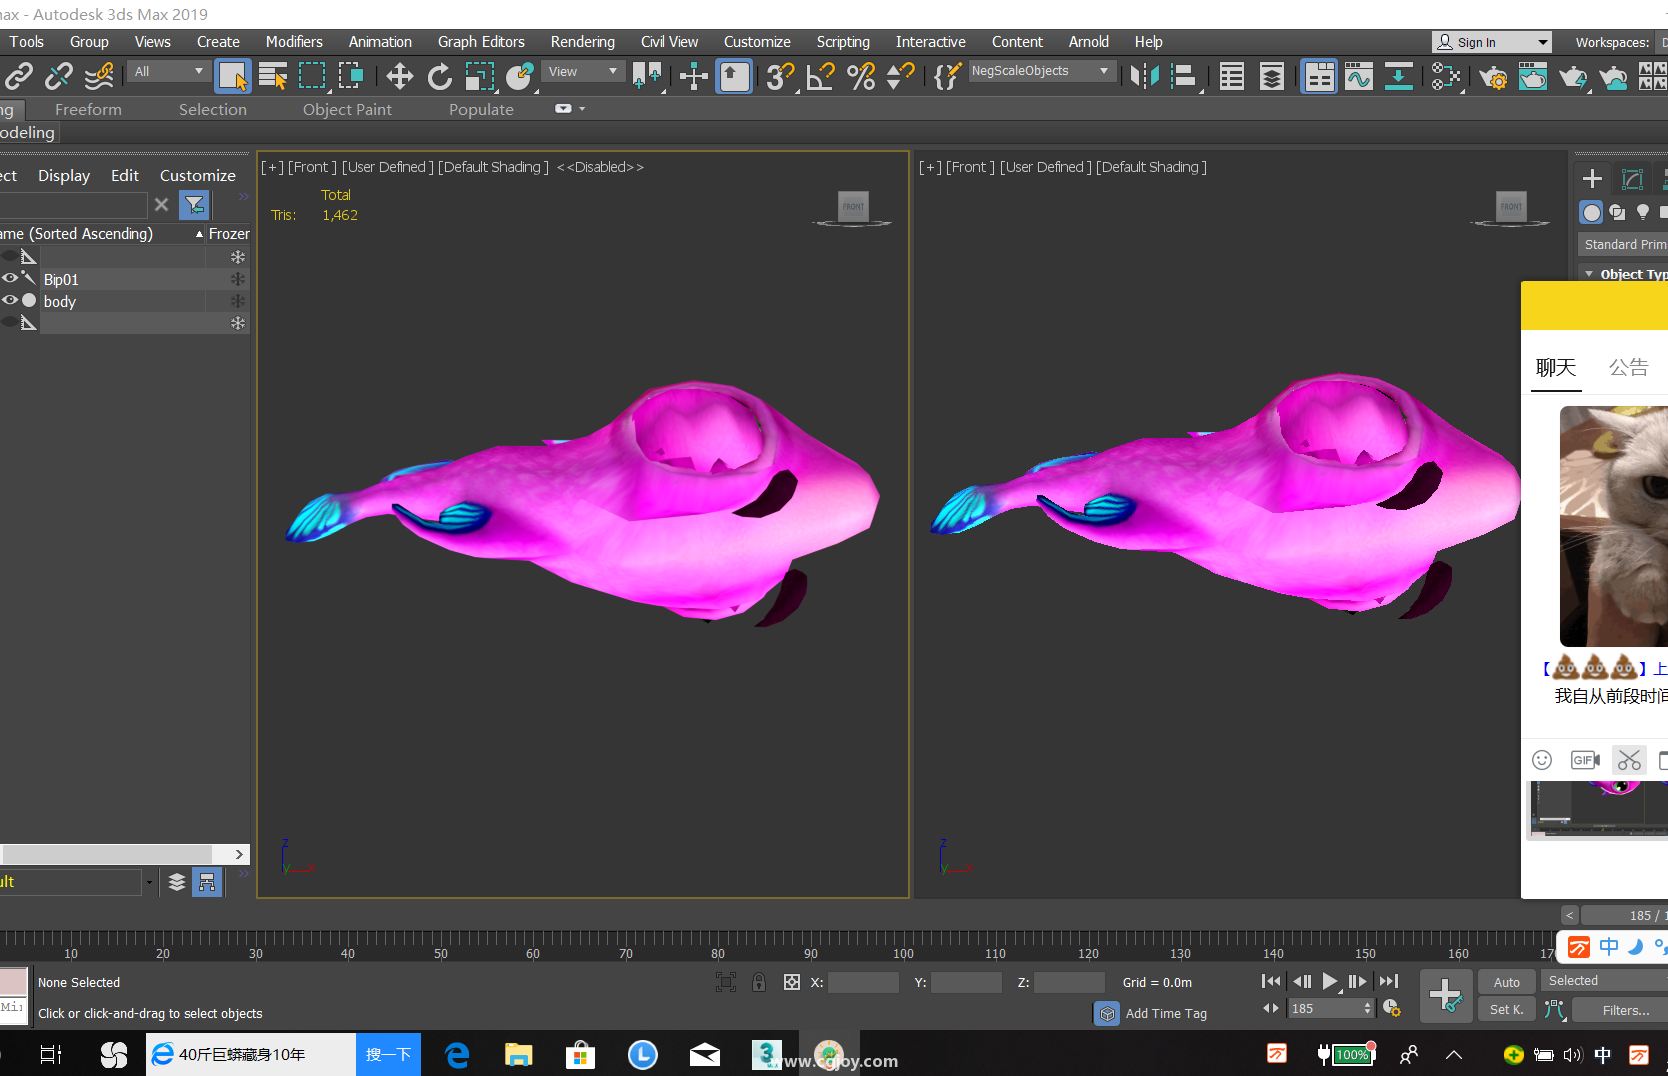Click frame 100 on the timeline
Screen dimensions: 1668x1076
pos(903,940)
